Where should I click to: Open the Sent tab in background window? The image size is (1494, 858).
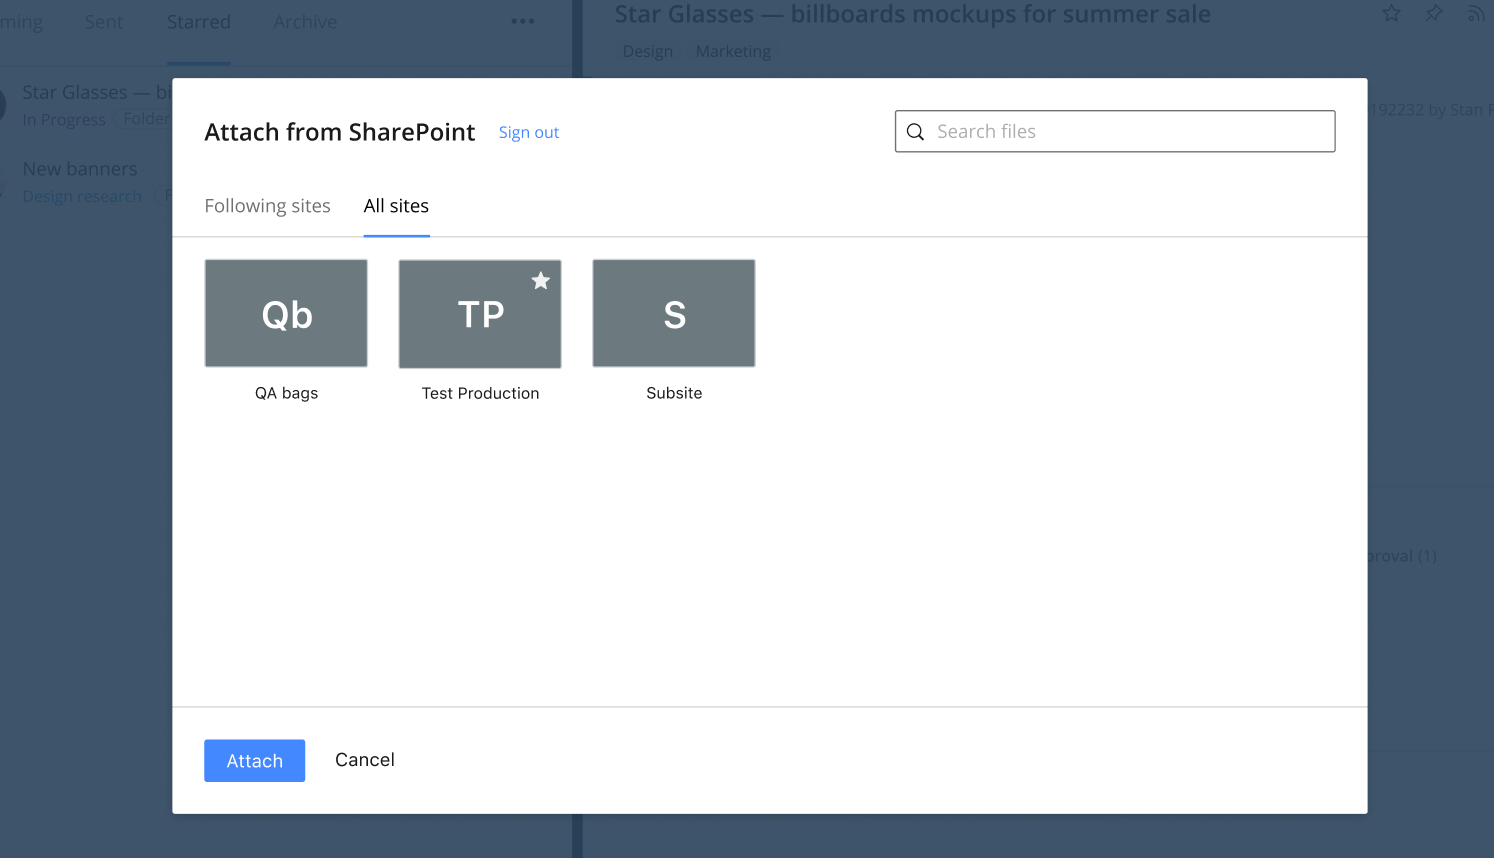click(104, 22)
